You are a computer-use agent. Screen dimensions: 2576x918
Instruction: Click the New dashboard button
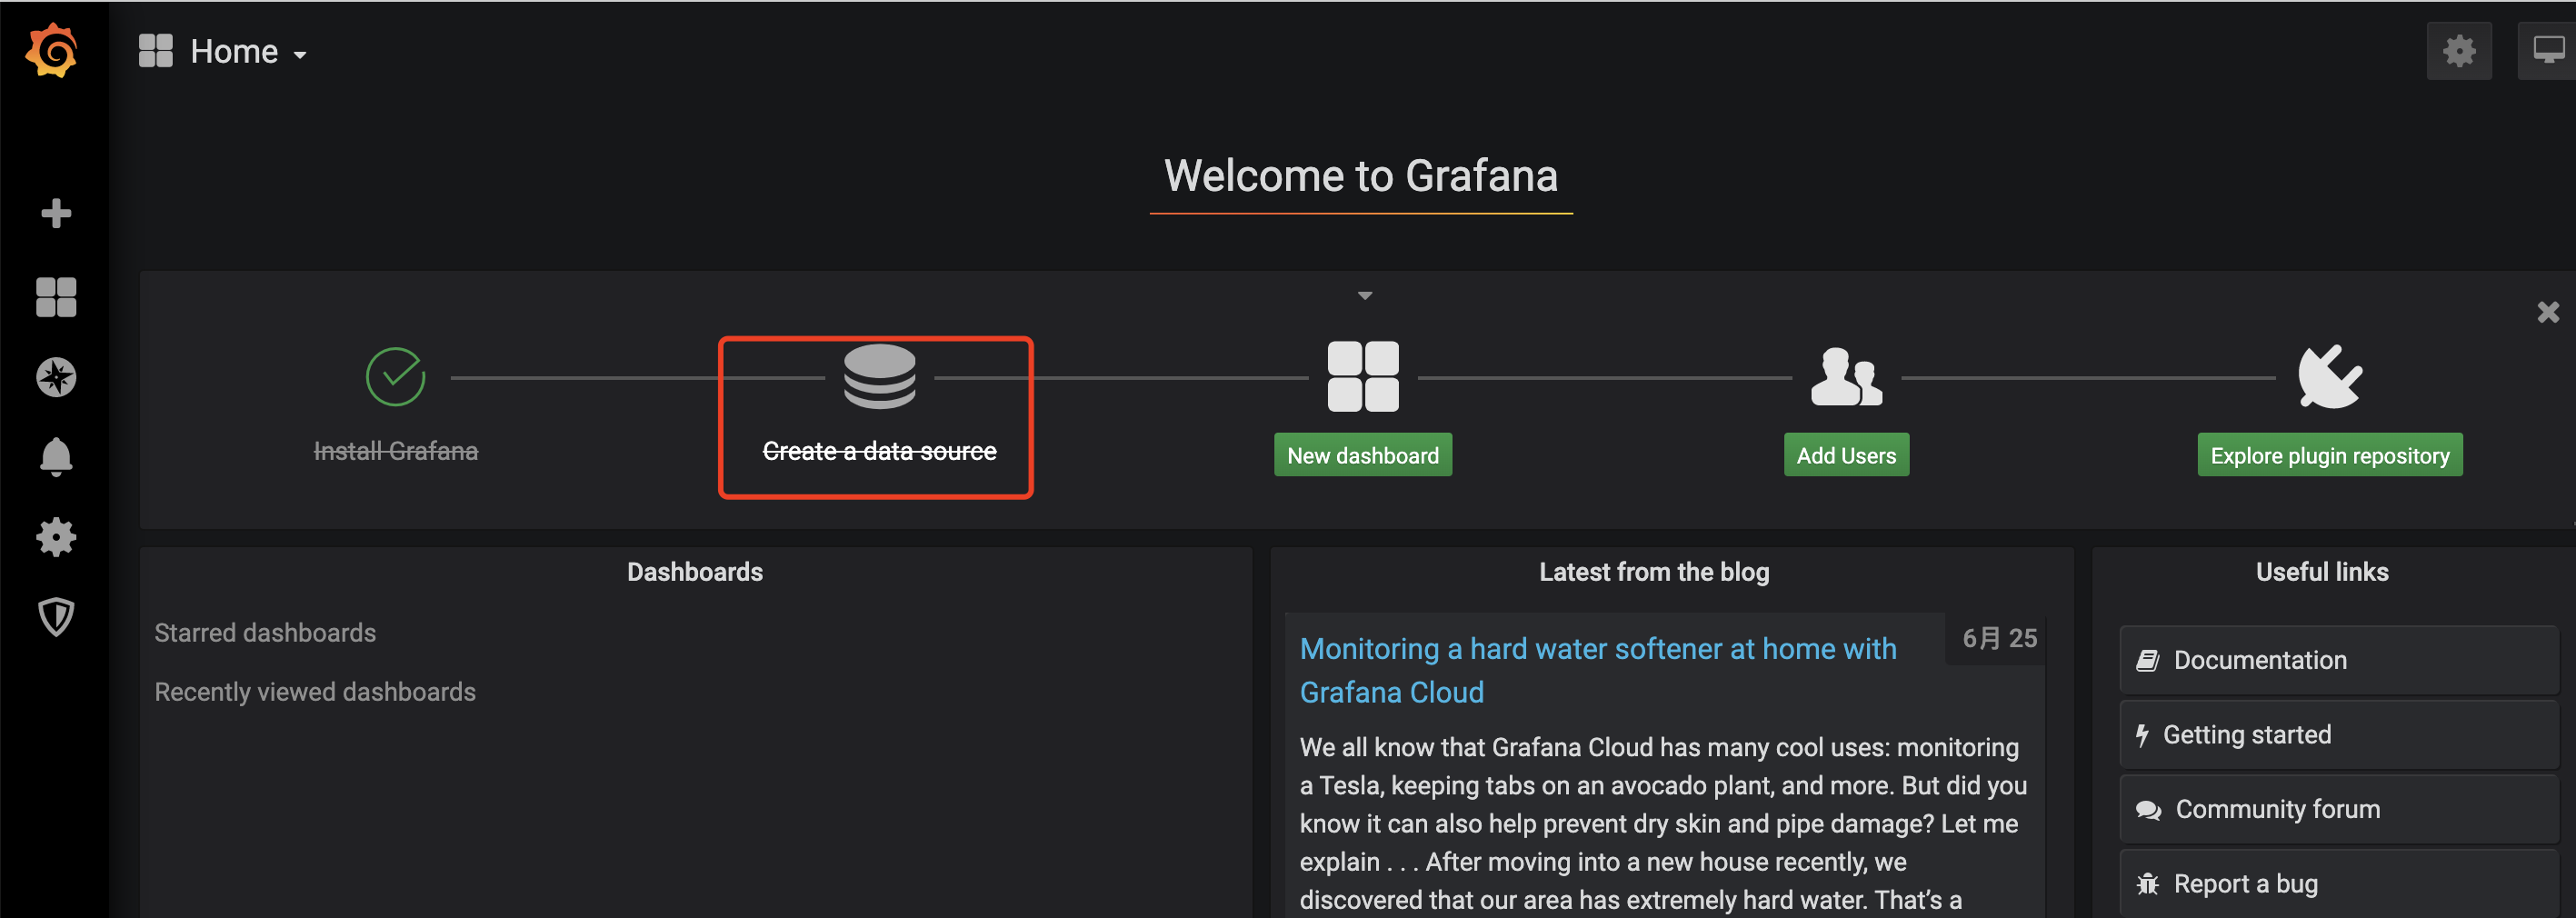click(x=1363, y=455)
